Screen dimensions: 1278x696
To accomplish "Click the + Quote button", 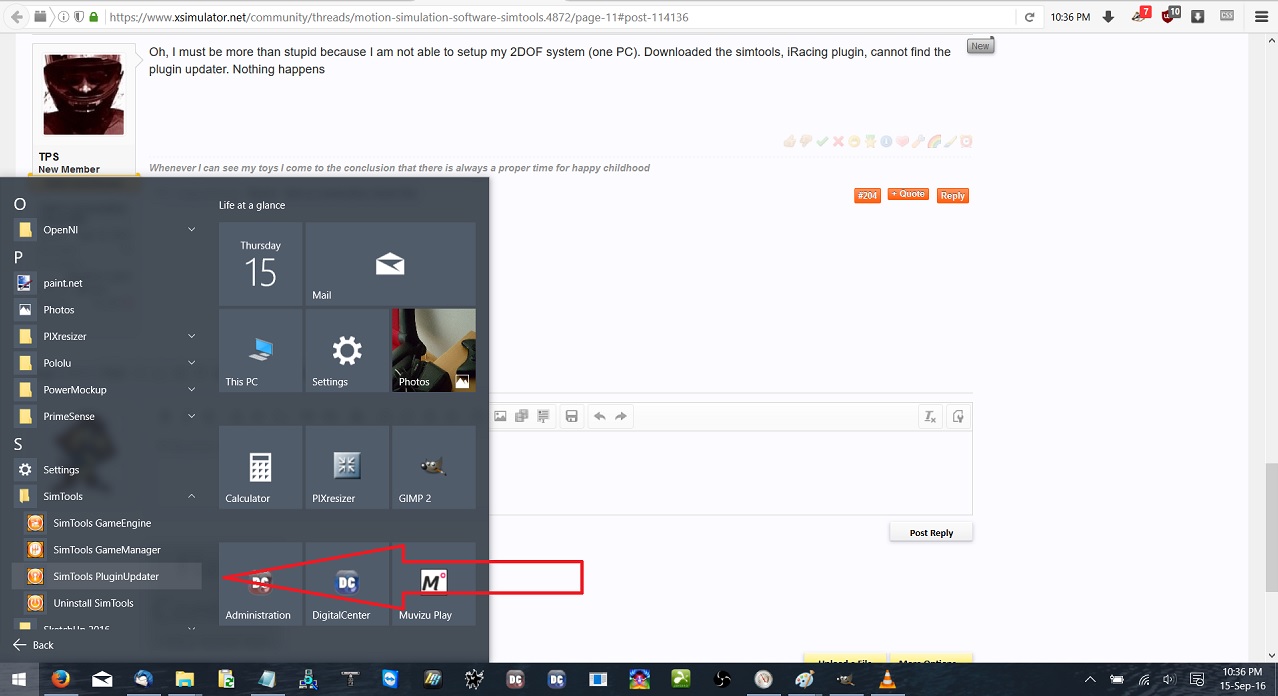I will (x=908, y=195).
